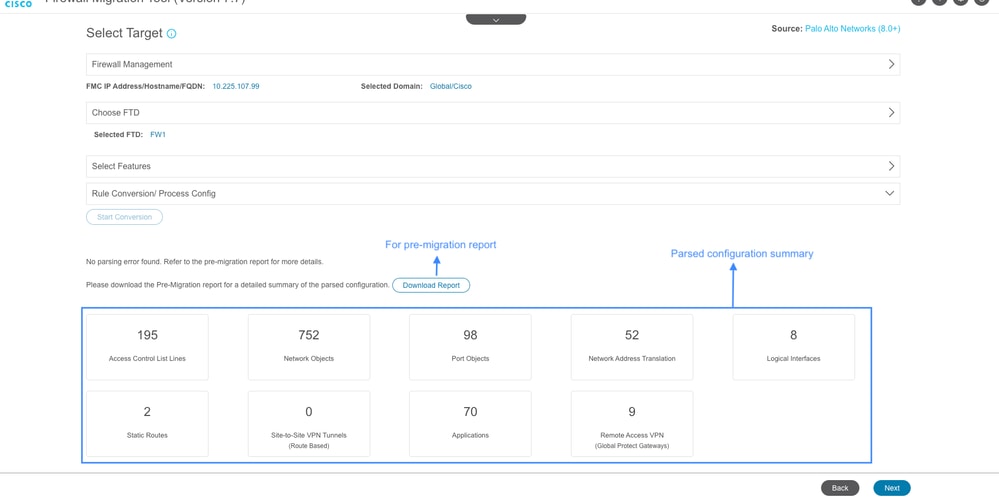Click the Back button
Viewport: 999px width, 499px height.
tap(840, 488)
